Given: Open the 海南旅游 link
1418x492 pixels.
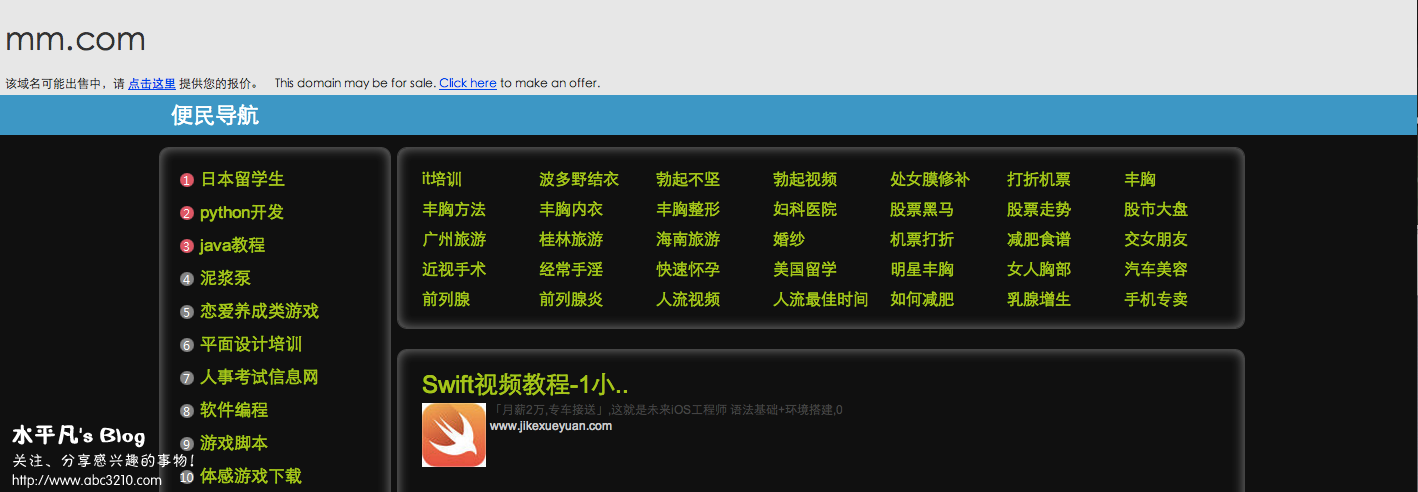Looking at the screenshot, I should click(687, 239).
